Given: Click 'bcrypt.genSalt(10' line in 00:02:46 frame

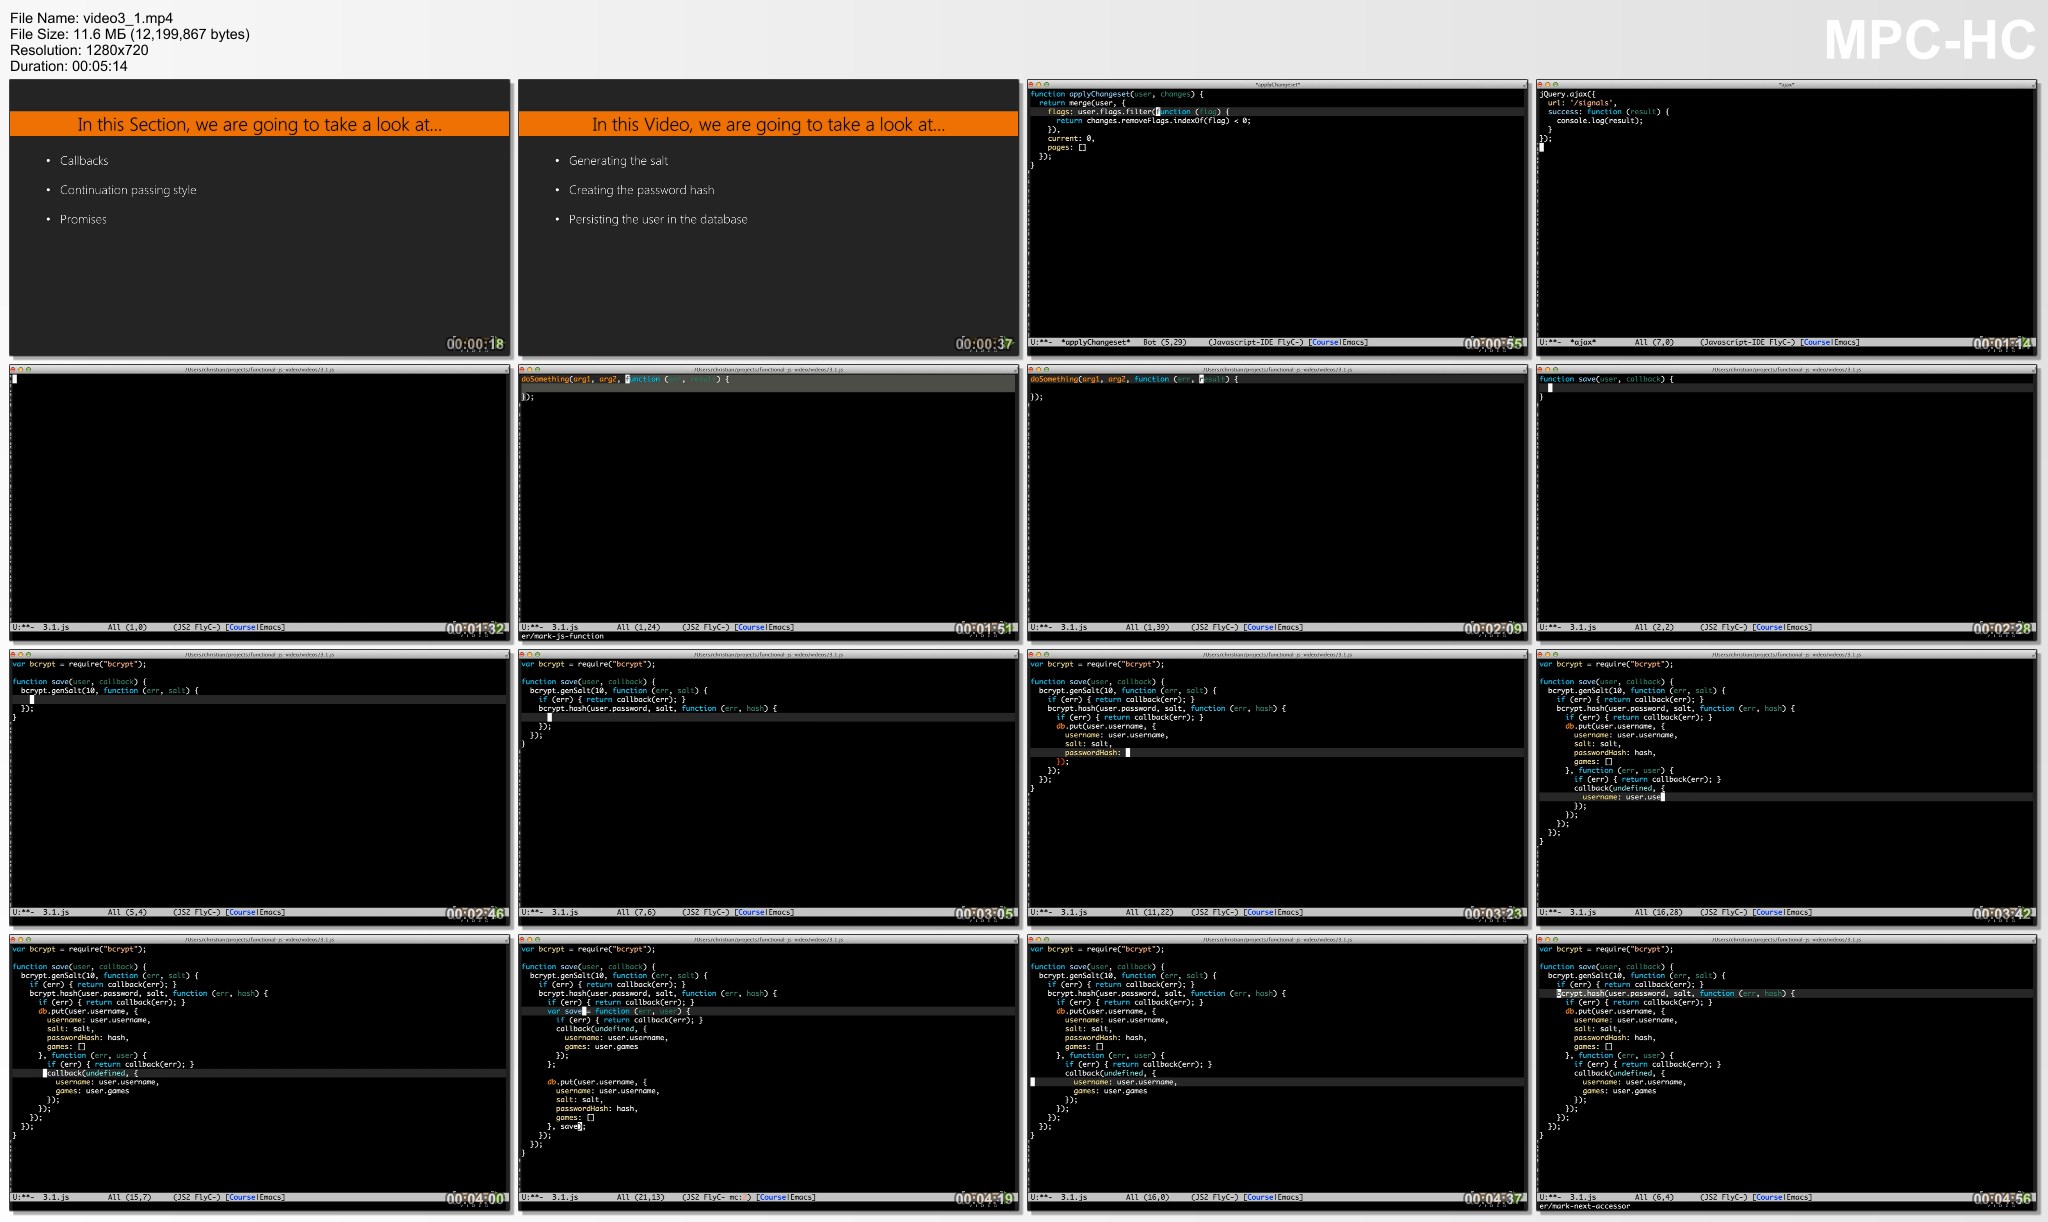Looking at the screenshot, I should click(110, 690).
